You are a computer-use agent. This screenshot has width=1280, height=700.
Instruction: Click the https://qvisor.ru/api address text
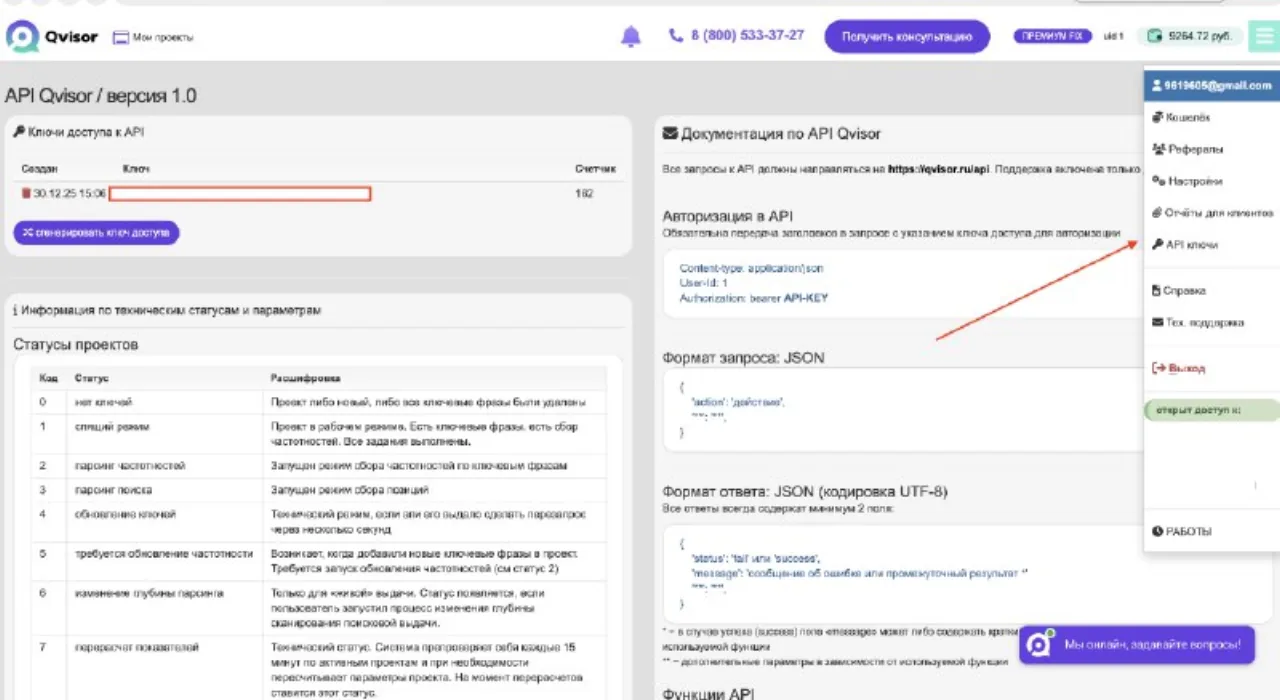(938, 169)
